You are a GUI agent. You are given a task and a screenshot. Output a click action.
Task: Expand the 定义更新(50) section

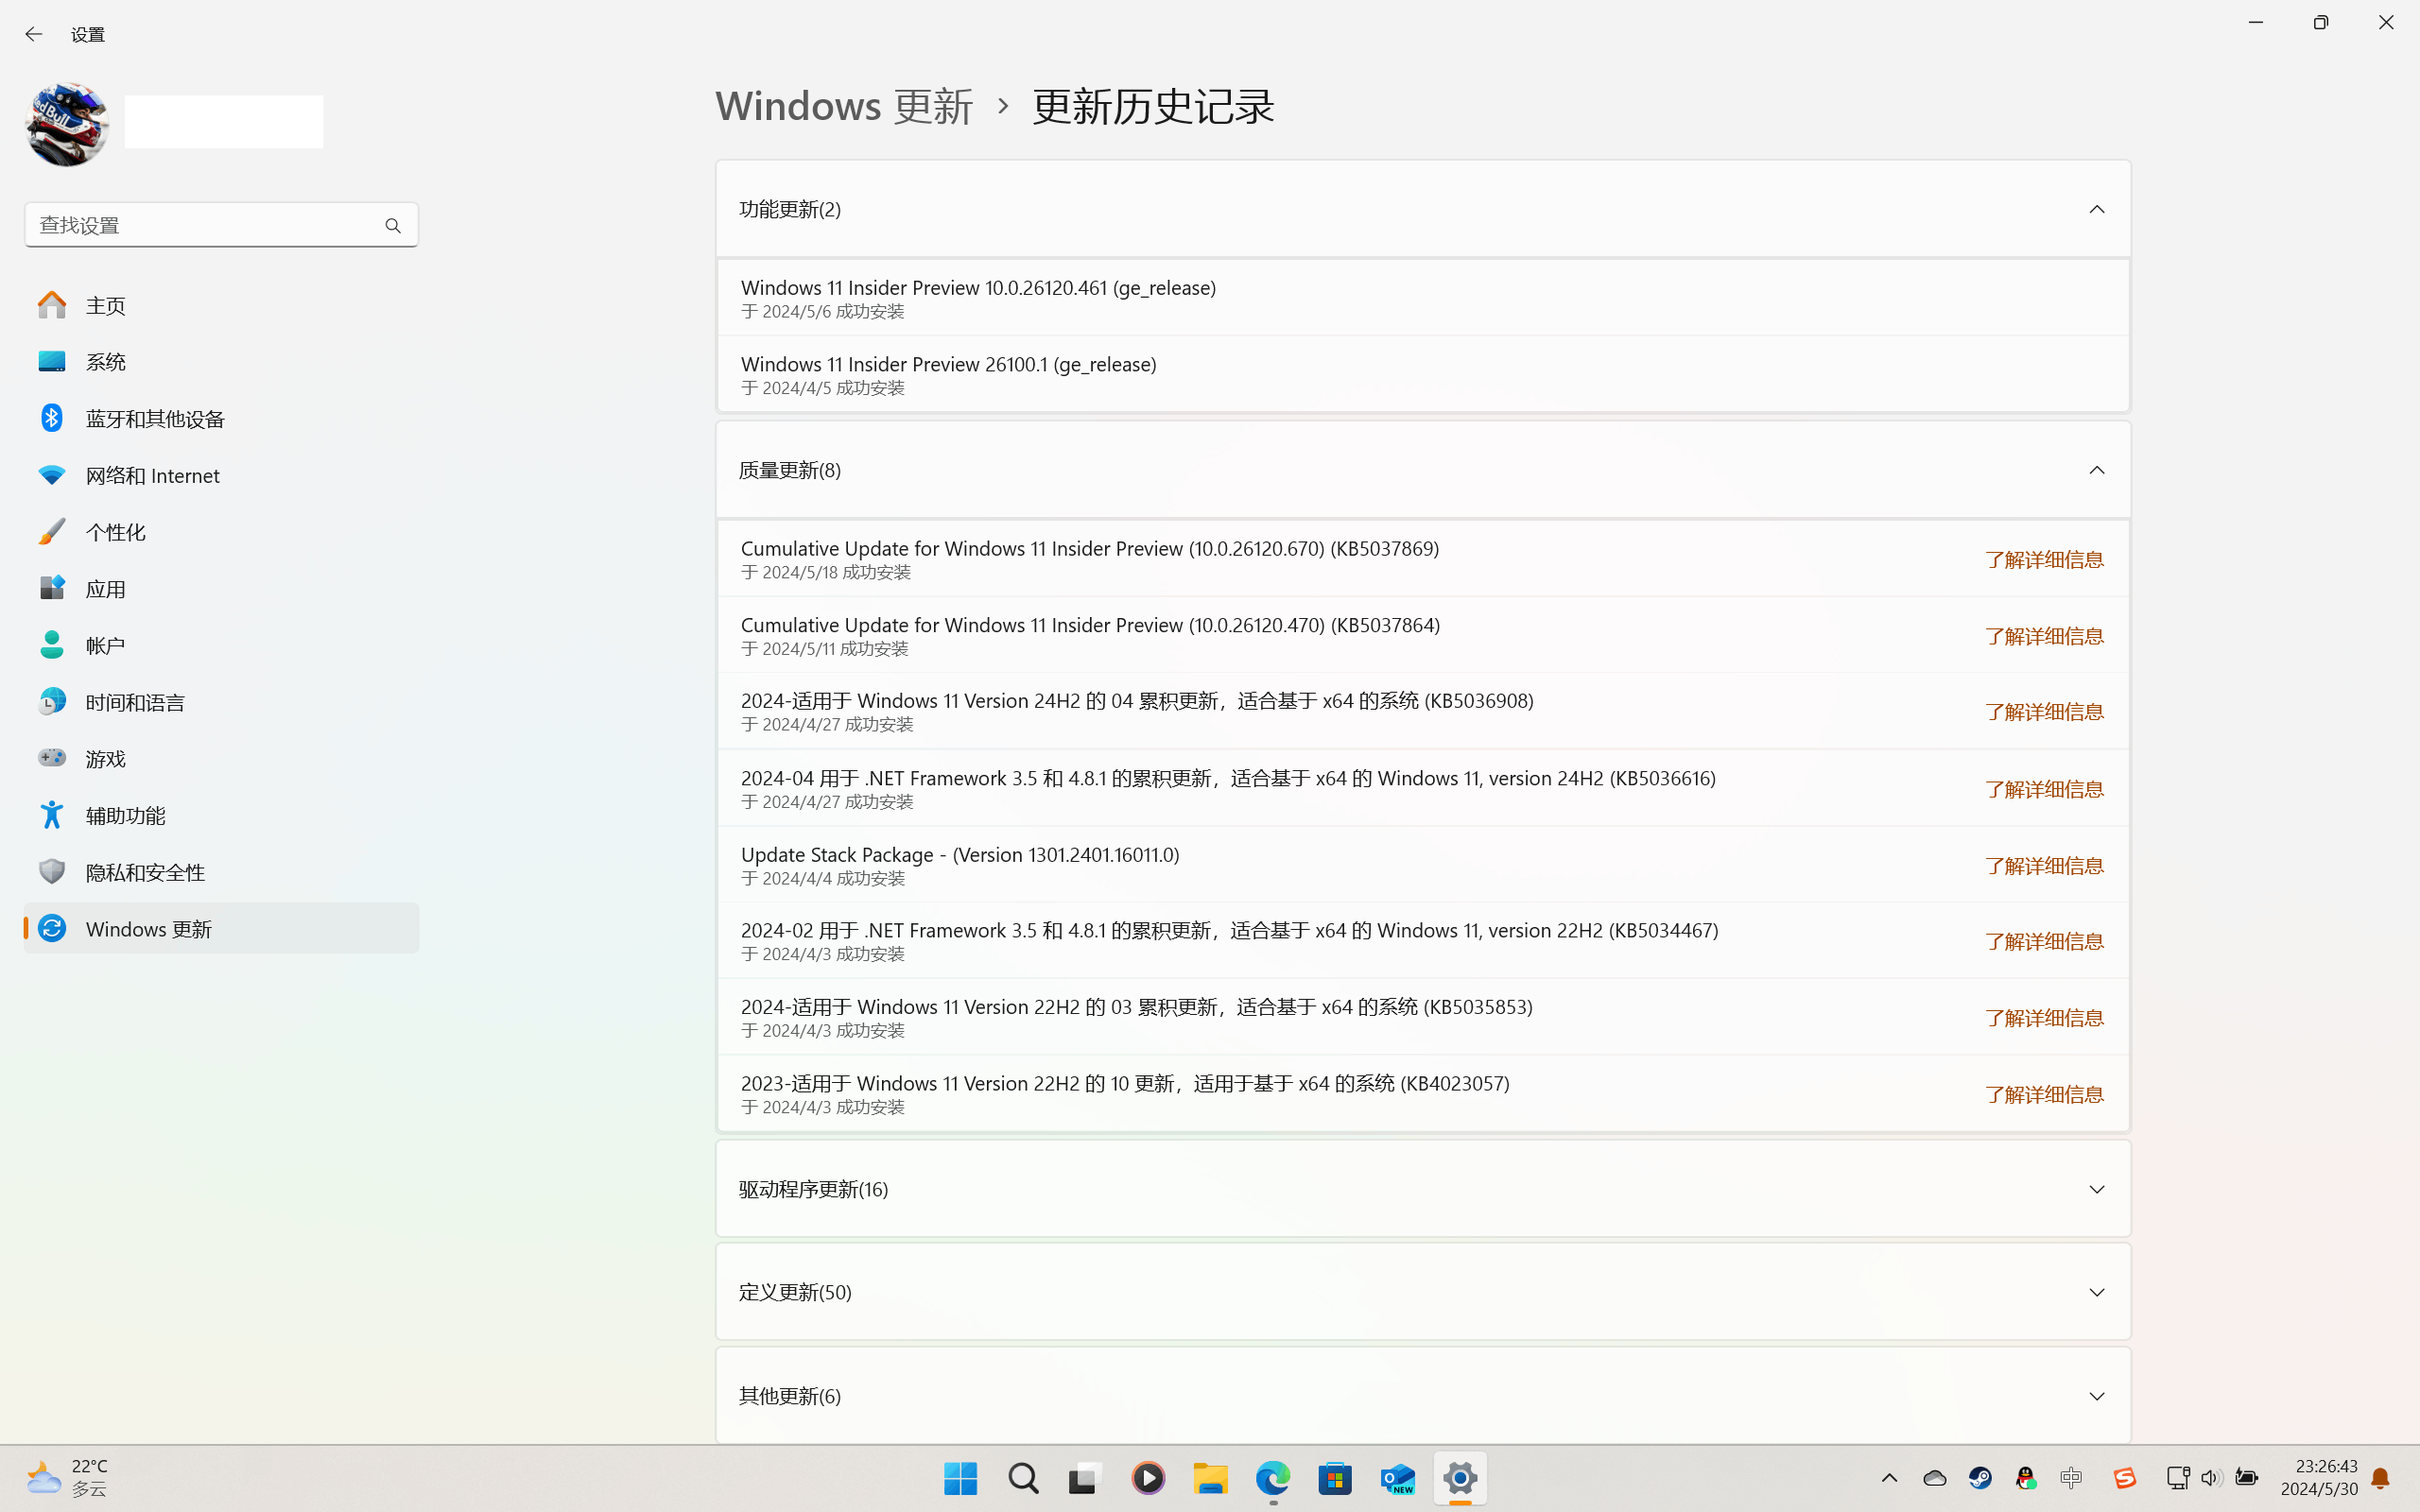coord(2096,1292)
